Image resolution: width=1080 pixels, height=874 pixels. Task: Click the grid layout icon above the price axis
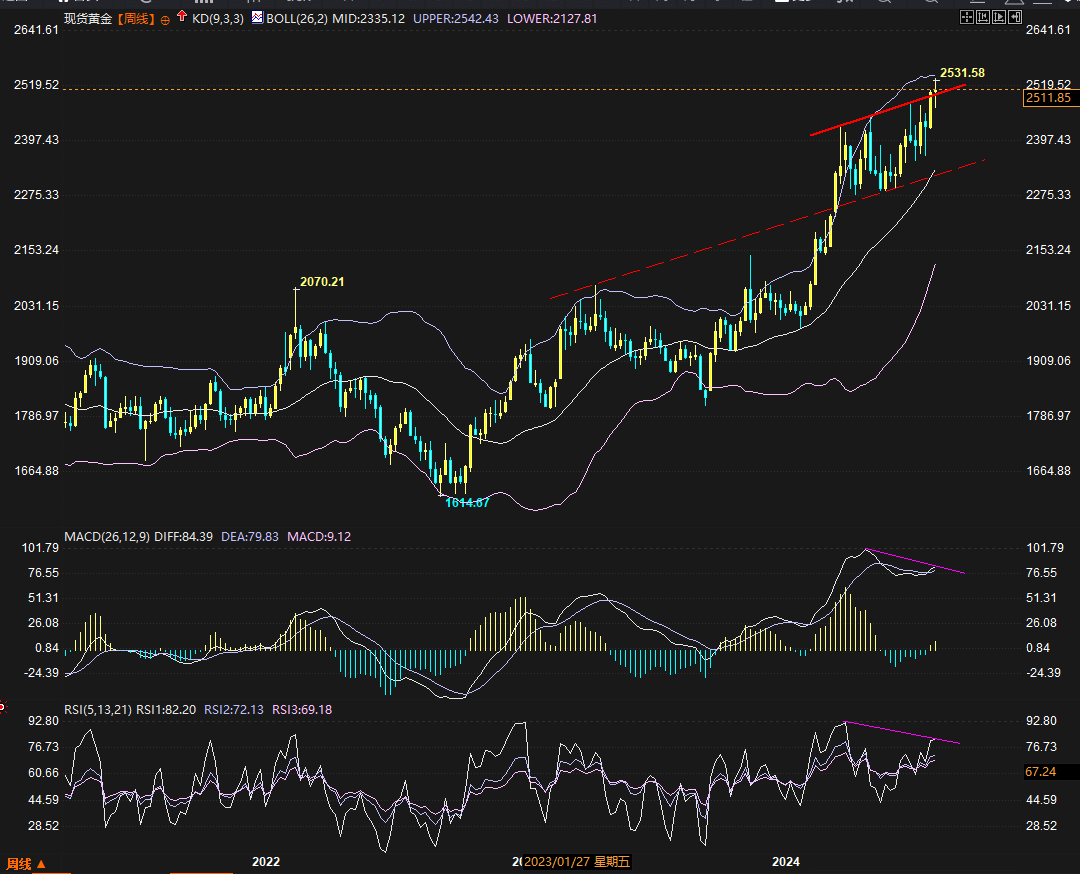pos(966,17)
